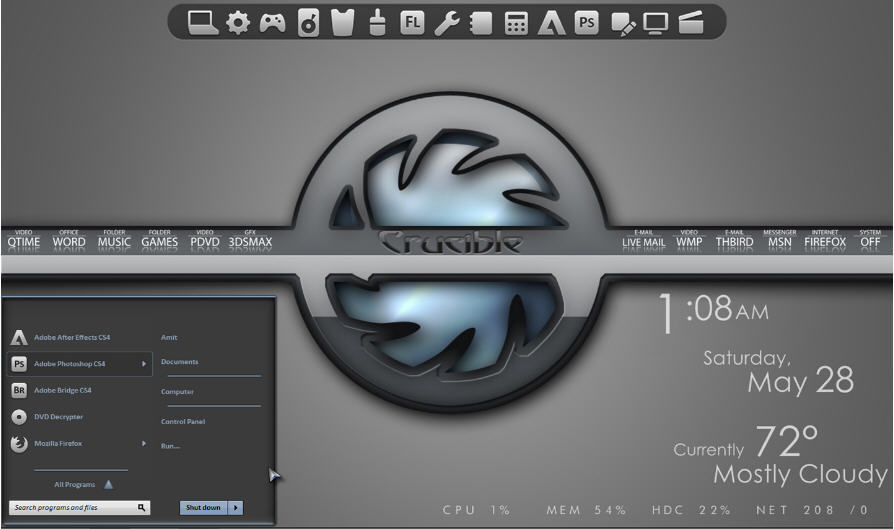Image resolution: width=894 pixels, height=529 pixels.
Task: Launch the After Effects A icon in dock
Action: tap(551, 23)
